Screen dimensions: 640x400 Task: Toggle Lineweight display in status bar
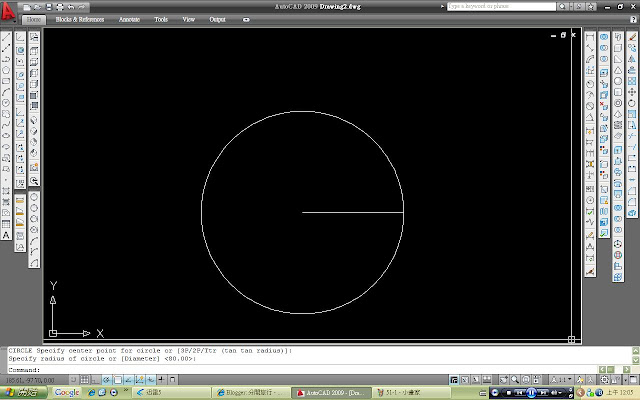pos(162,380)
